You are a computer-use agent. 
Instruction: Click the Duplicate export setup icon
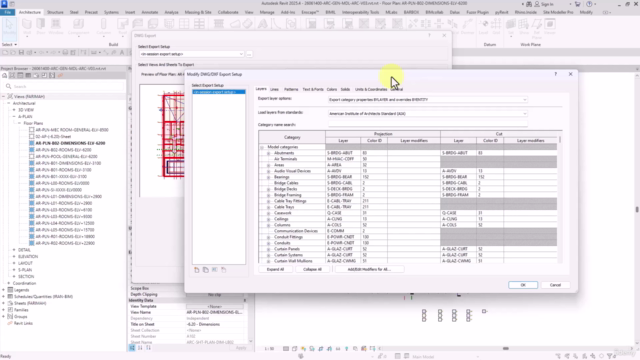tap(206, 270)
